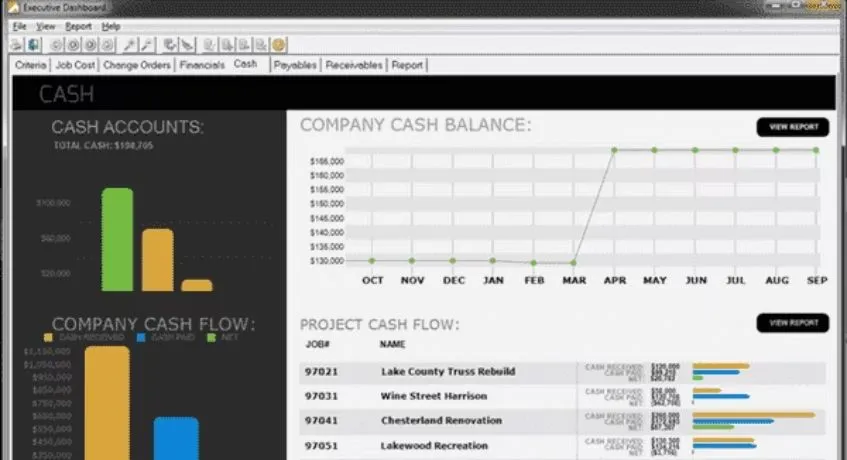This screenshot has width=847, height=460.
Task: Click the previous-record round navigation icon
Action: (x=73, y=45)
